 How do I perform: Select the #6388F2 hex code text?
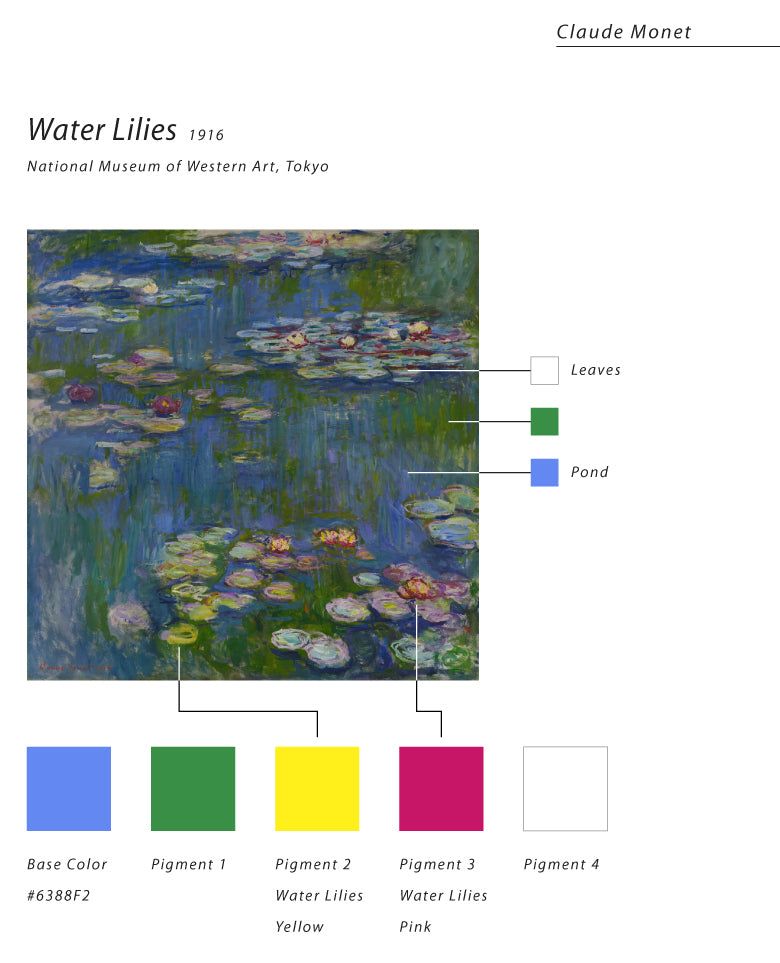point(59,896)
